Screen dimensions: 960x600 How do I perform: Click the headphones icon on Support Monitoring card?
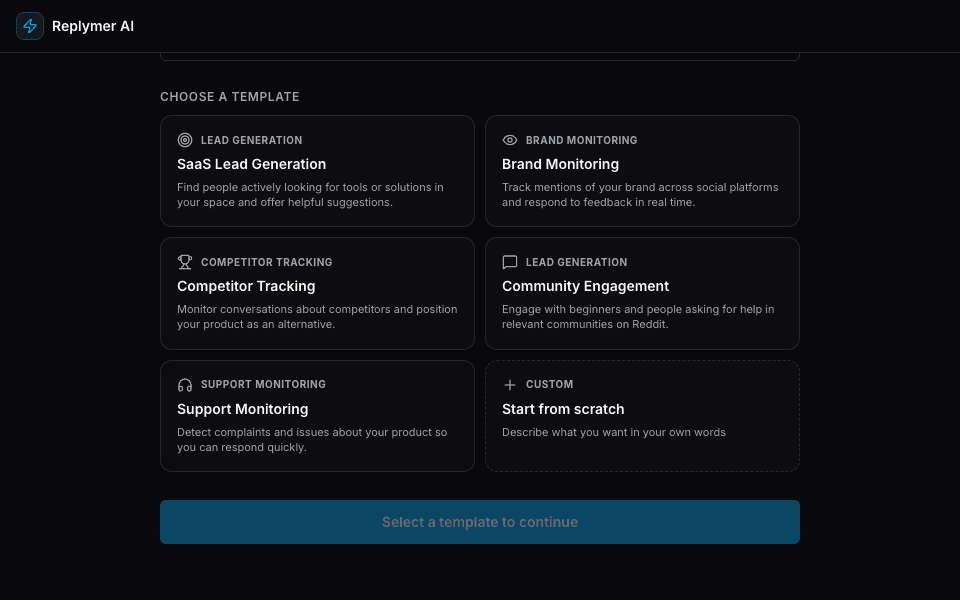[185, 384]
